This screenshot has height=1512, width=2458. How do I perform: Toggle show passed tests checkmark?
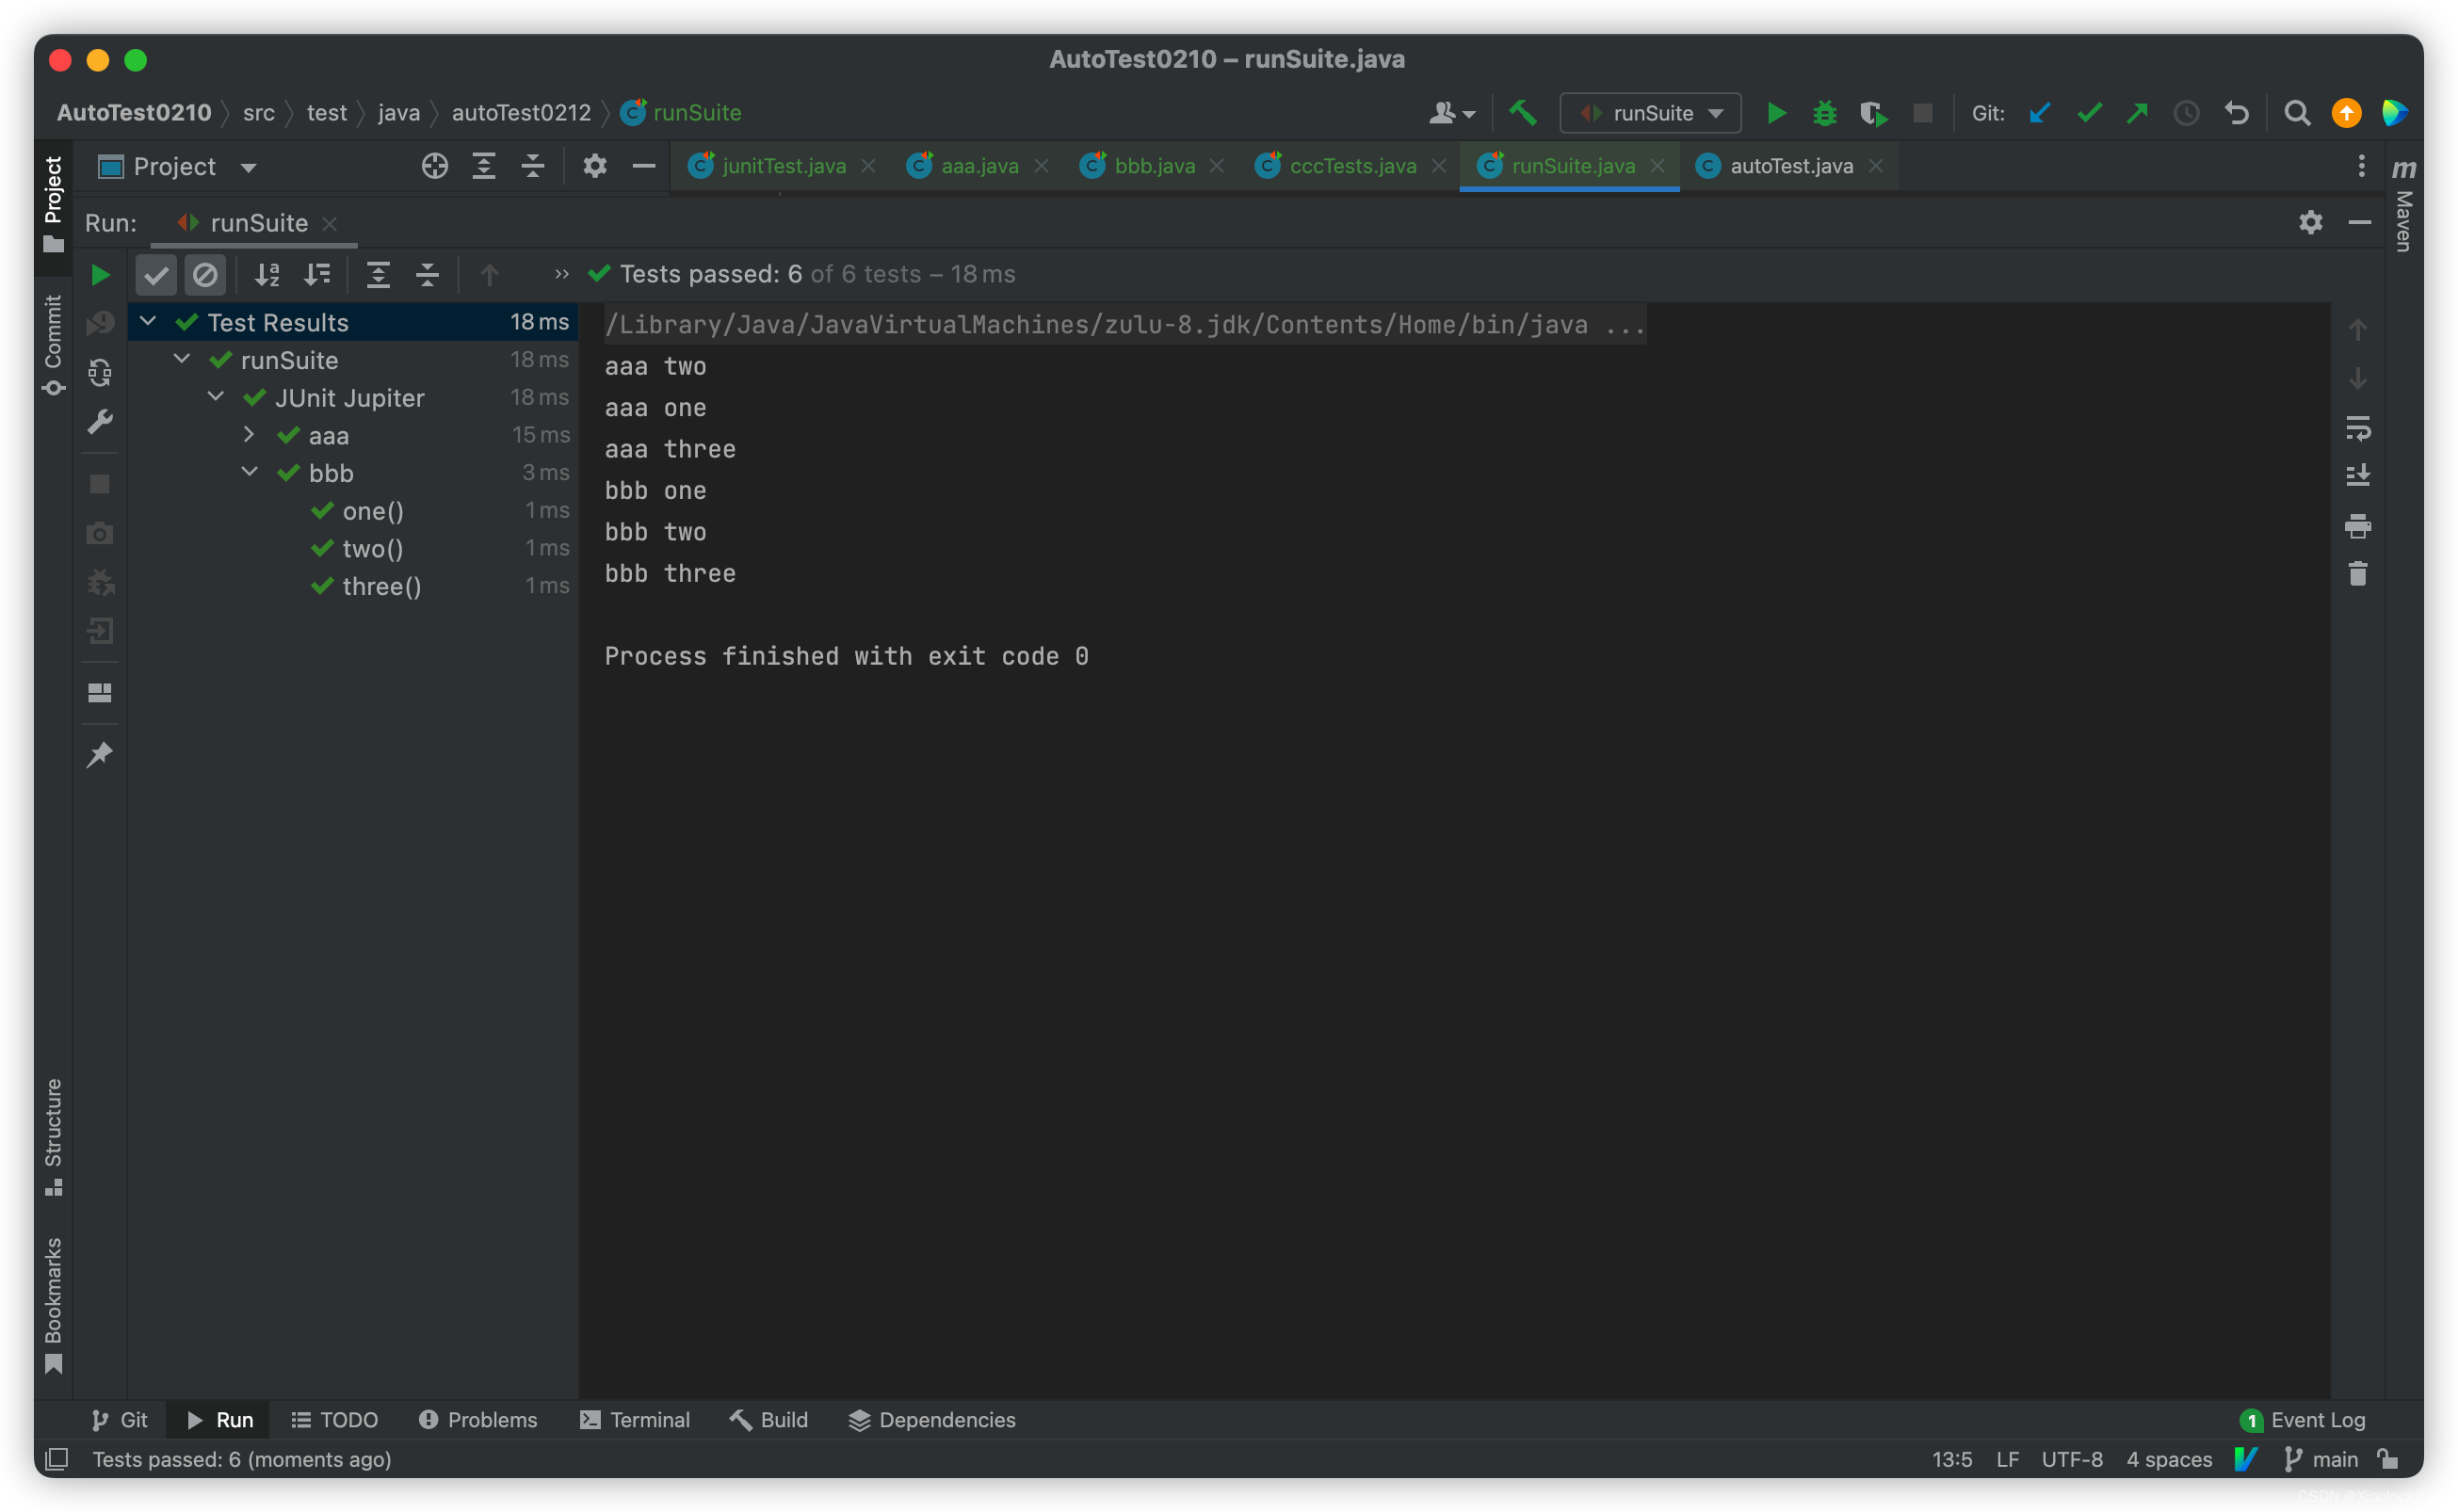156,274
